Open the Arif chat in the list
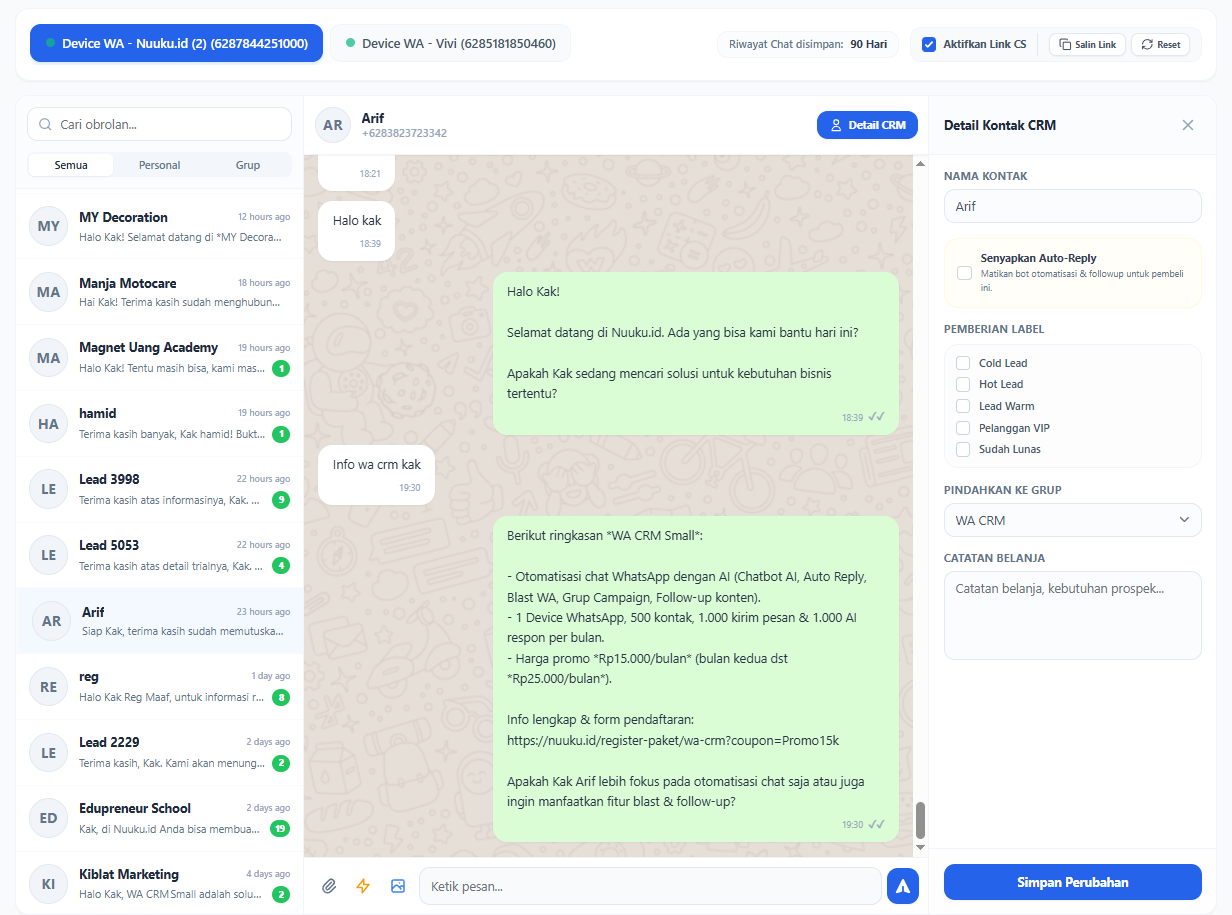 click(x=160, y=621)
